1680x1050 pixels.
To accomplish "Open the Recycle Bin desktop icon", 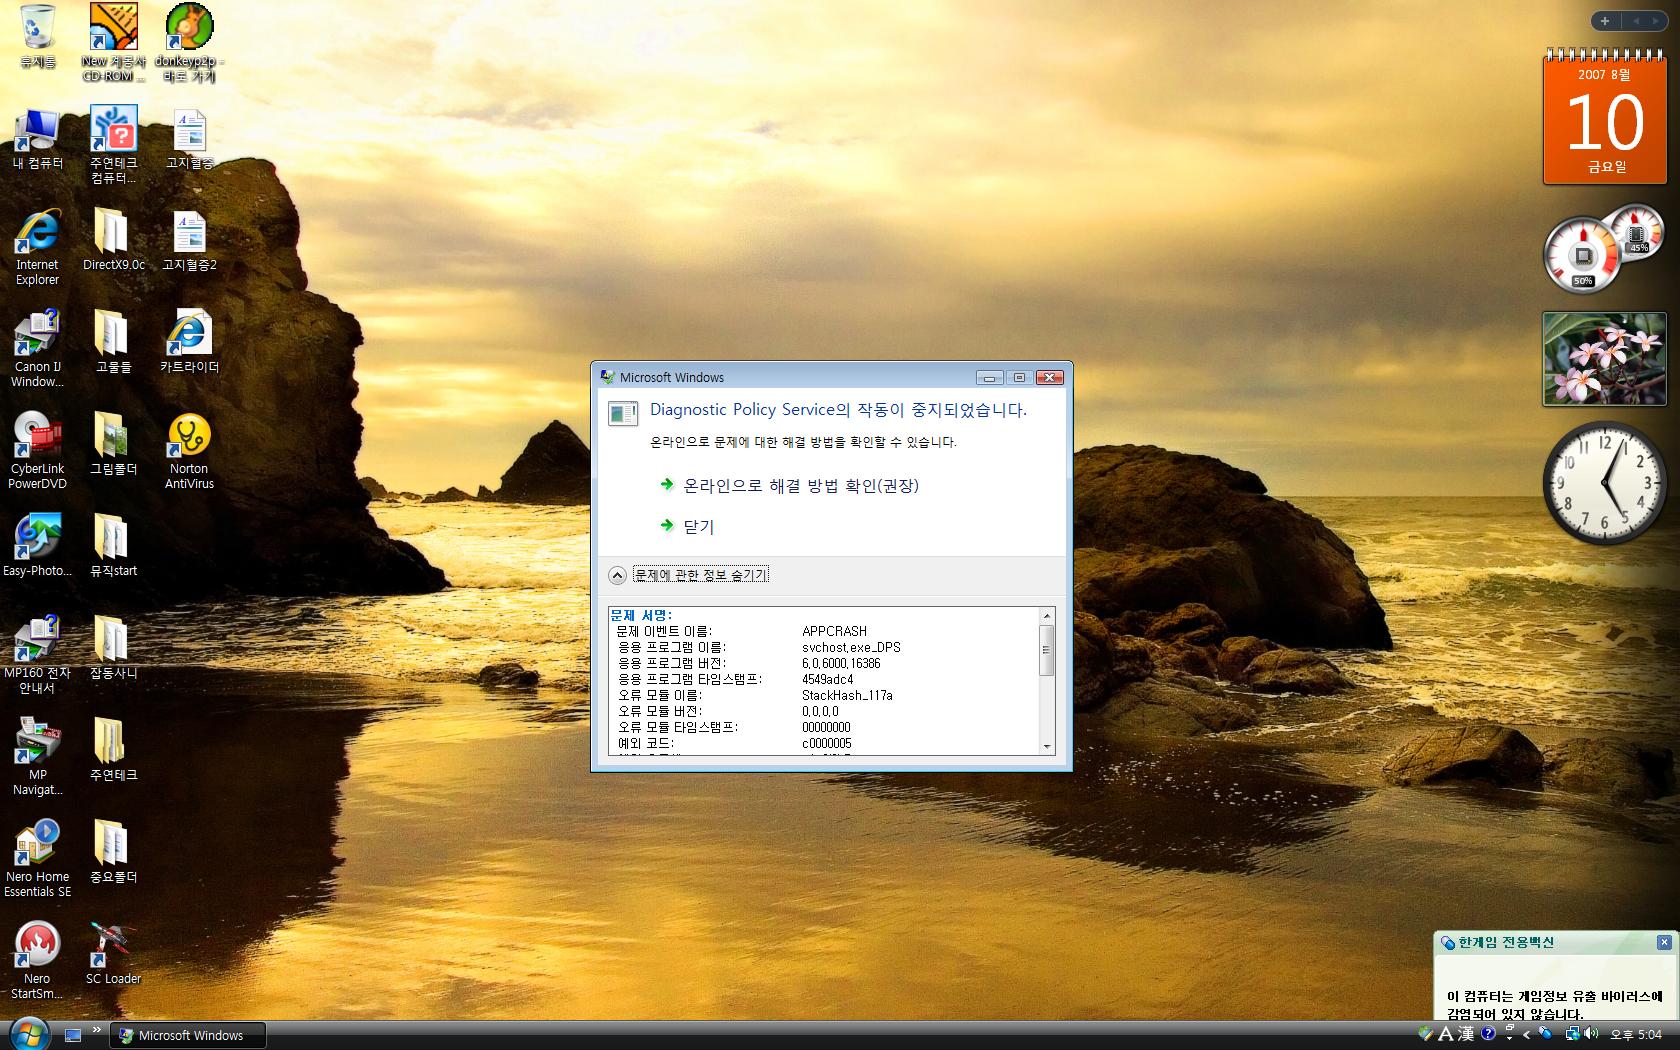I will 37,36.
